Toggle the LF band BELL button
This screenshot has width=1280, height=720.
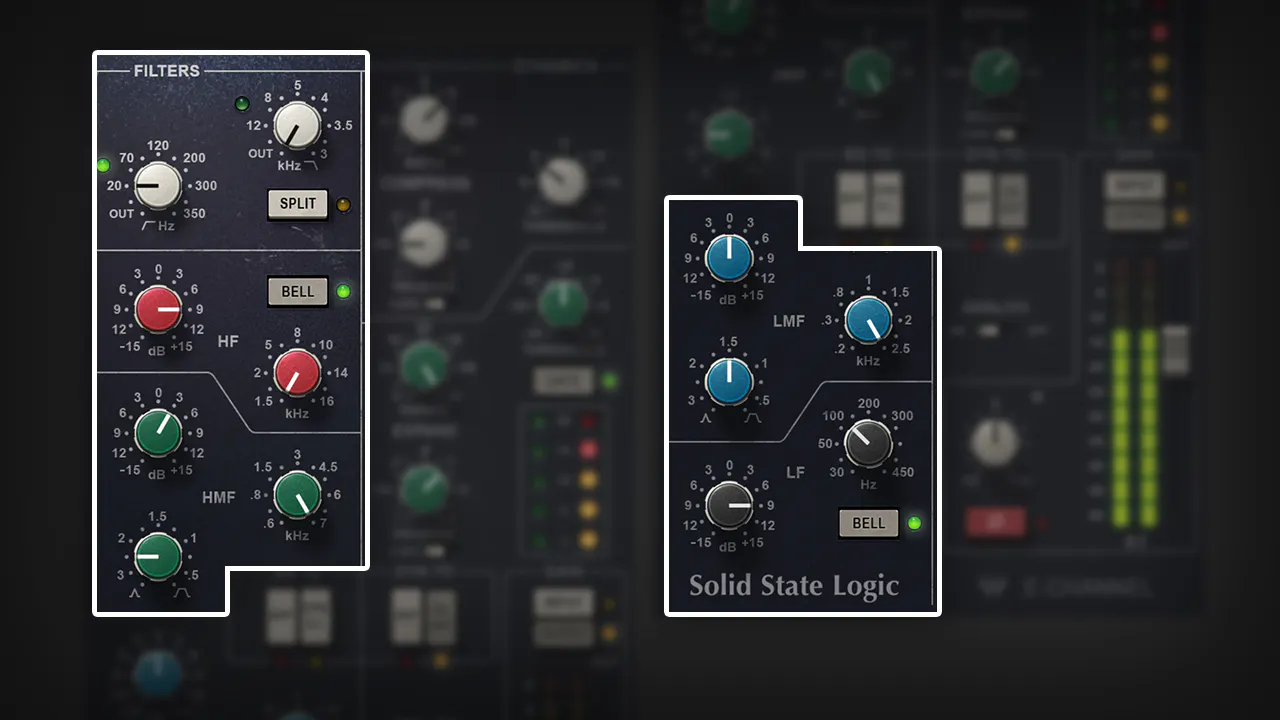(x=868, y=523)
